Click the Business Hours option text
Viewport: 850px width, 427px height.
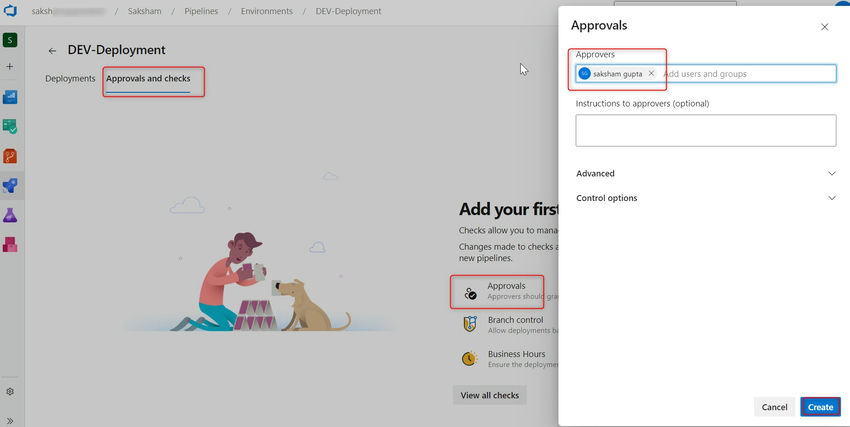517,354
